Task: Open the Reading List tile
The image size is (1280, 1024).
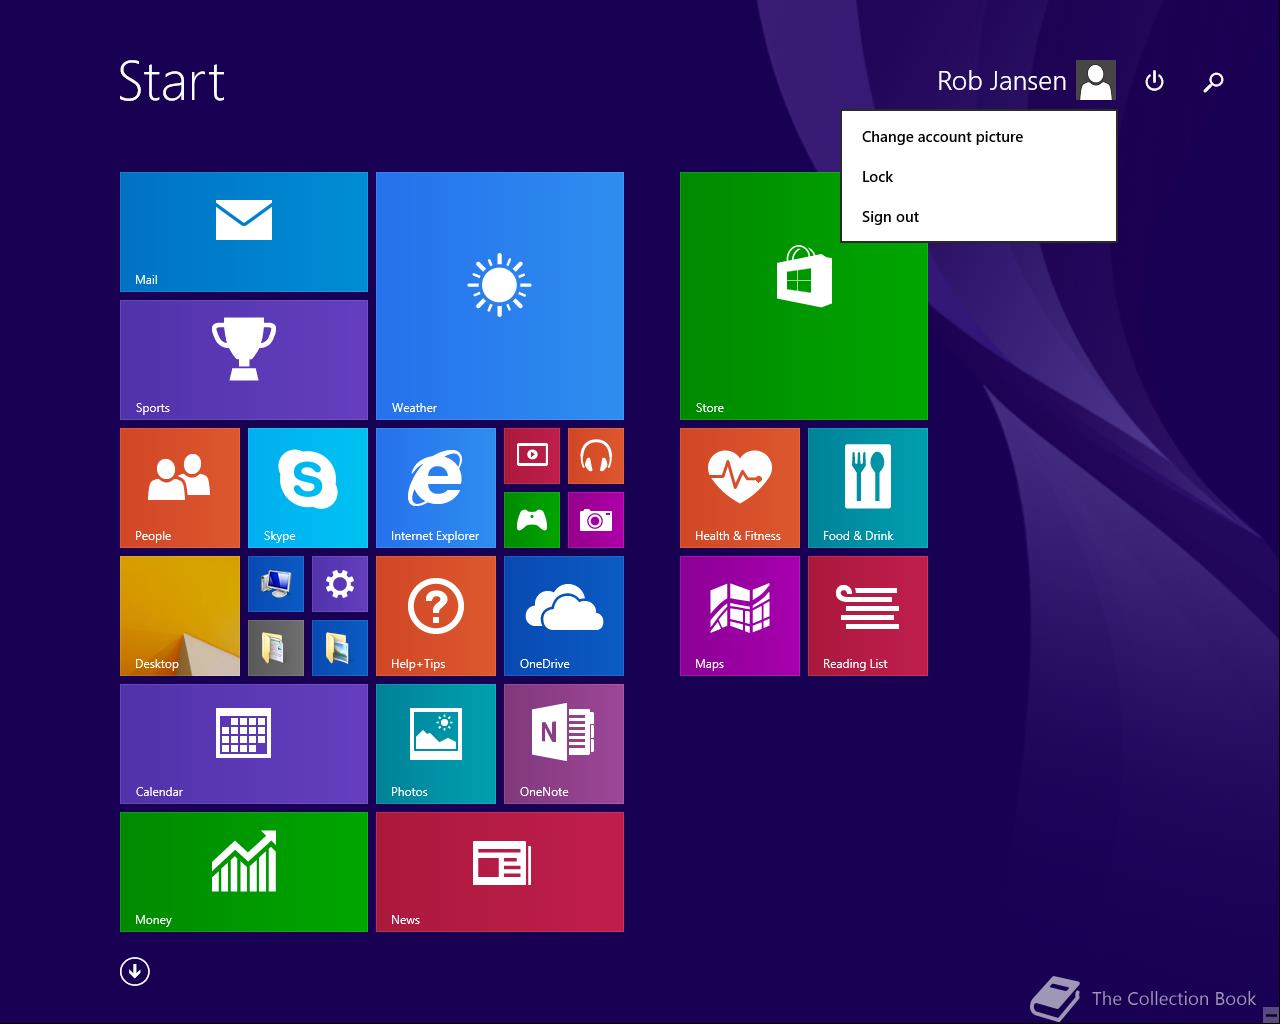Action: (868, 616)
